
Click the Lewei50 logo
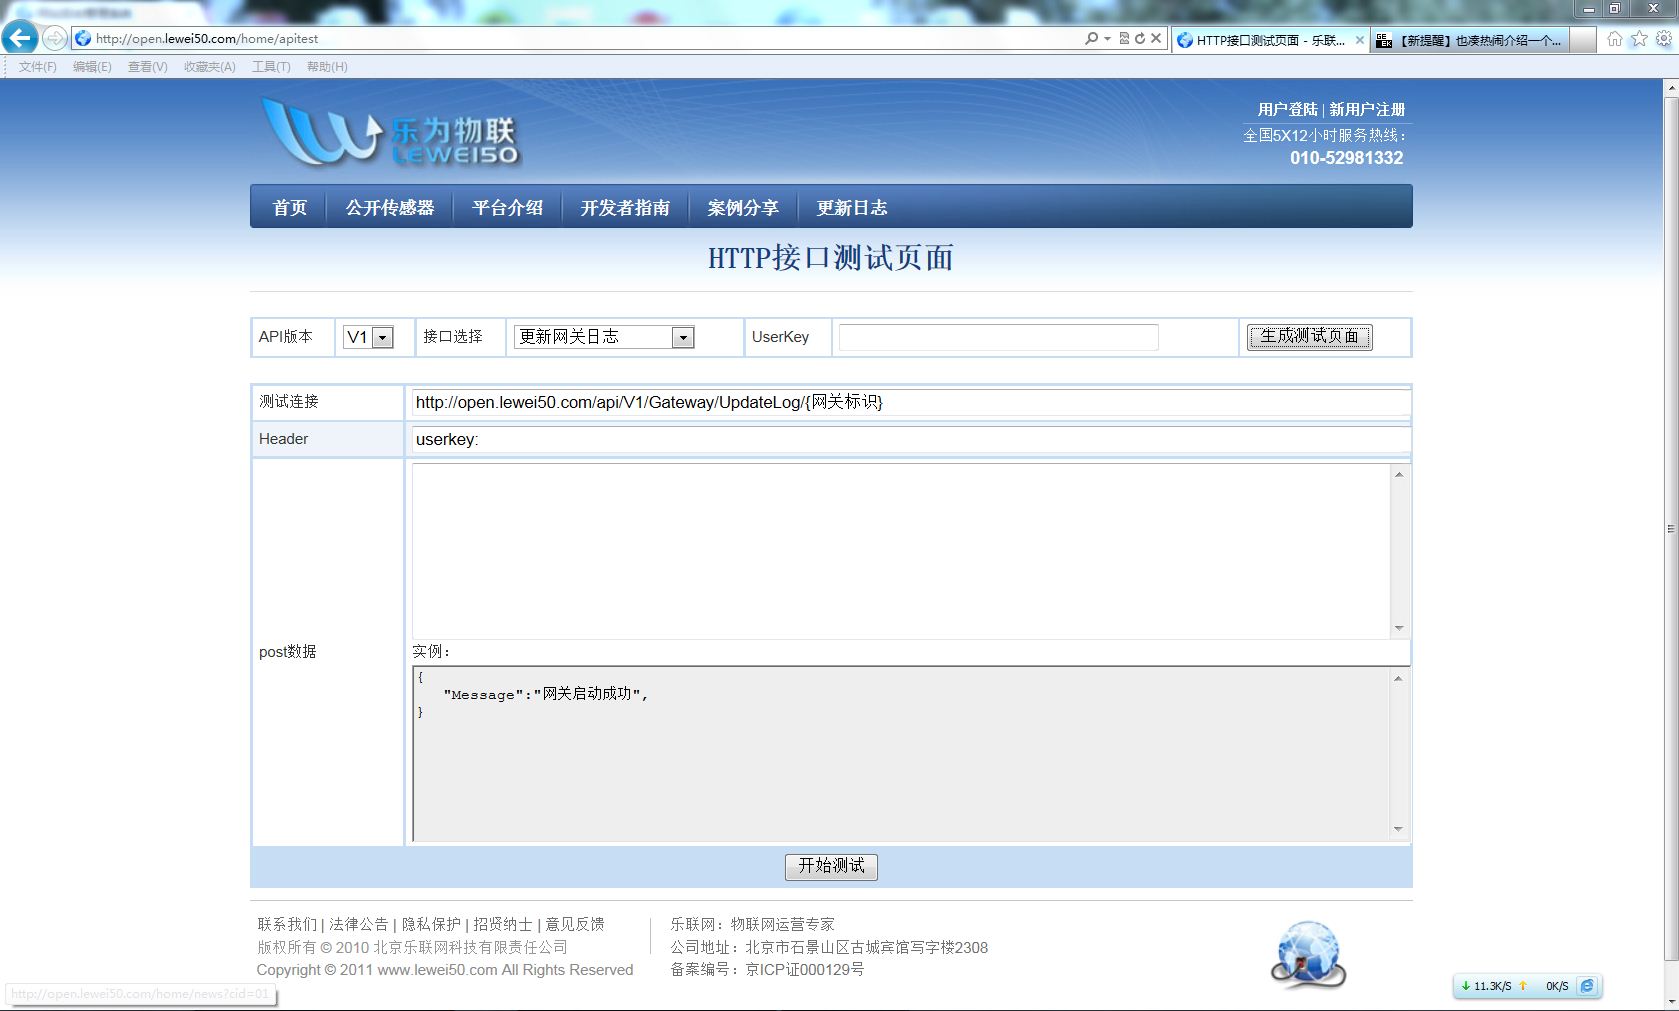391,133
